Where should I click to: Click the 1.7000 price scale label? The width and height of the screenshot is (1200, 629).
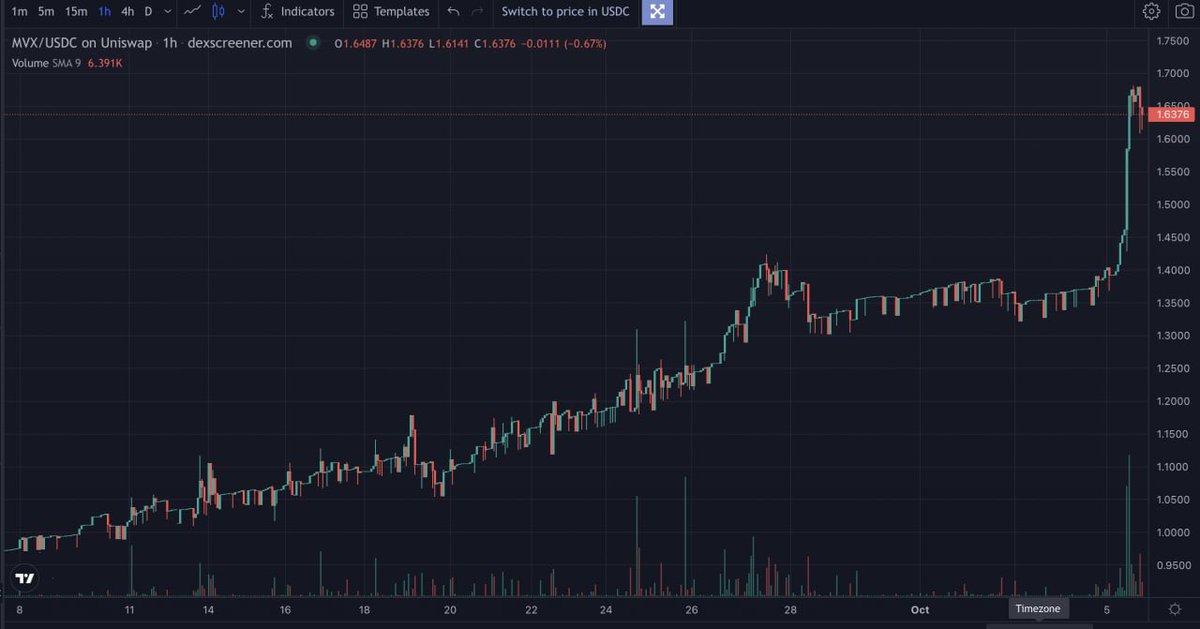click(x=1173, y=73)
